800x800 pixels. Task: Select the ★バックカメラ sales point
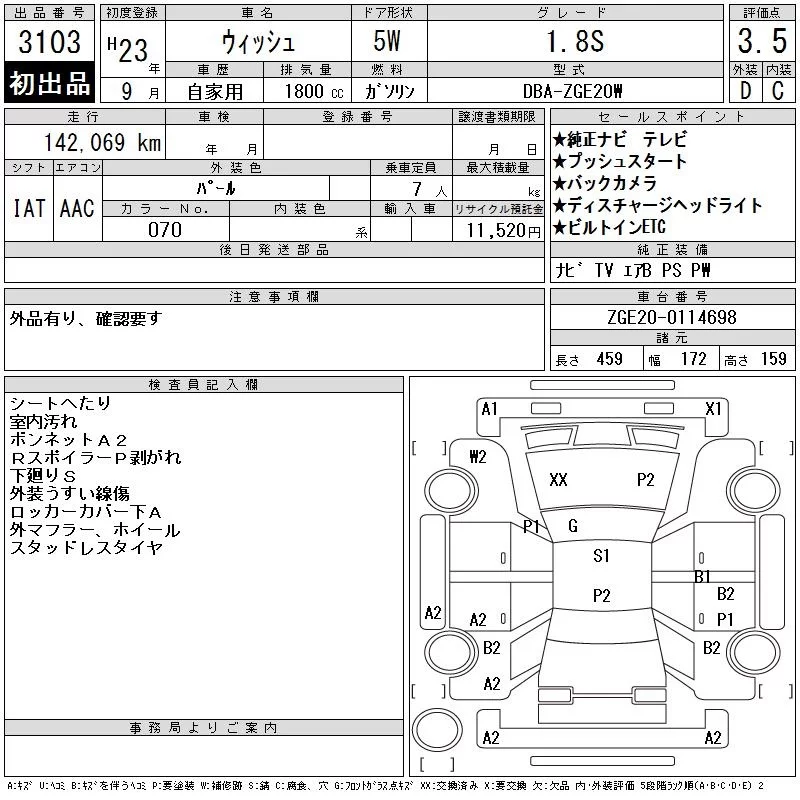(x=605, y=183)
